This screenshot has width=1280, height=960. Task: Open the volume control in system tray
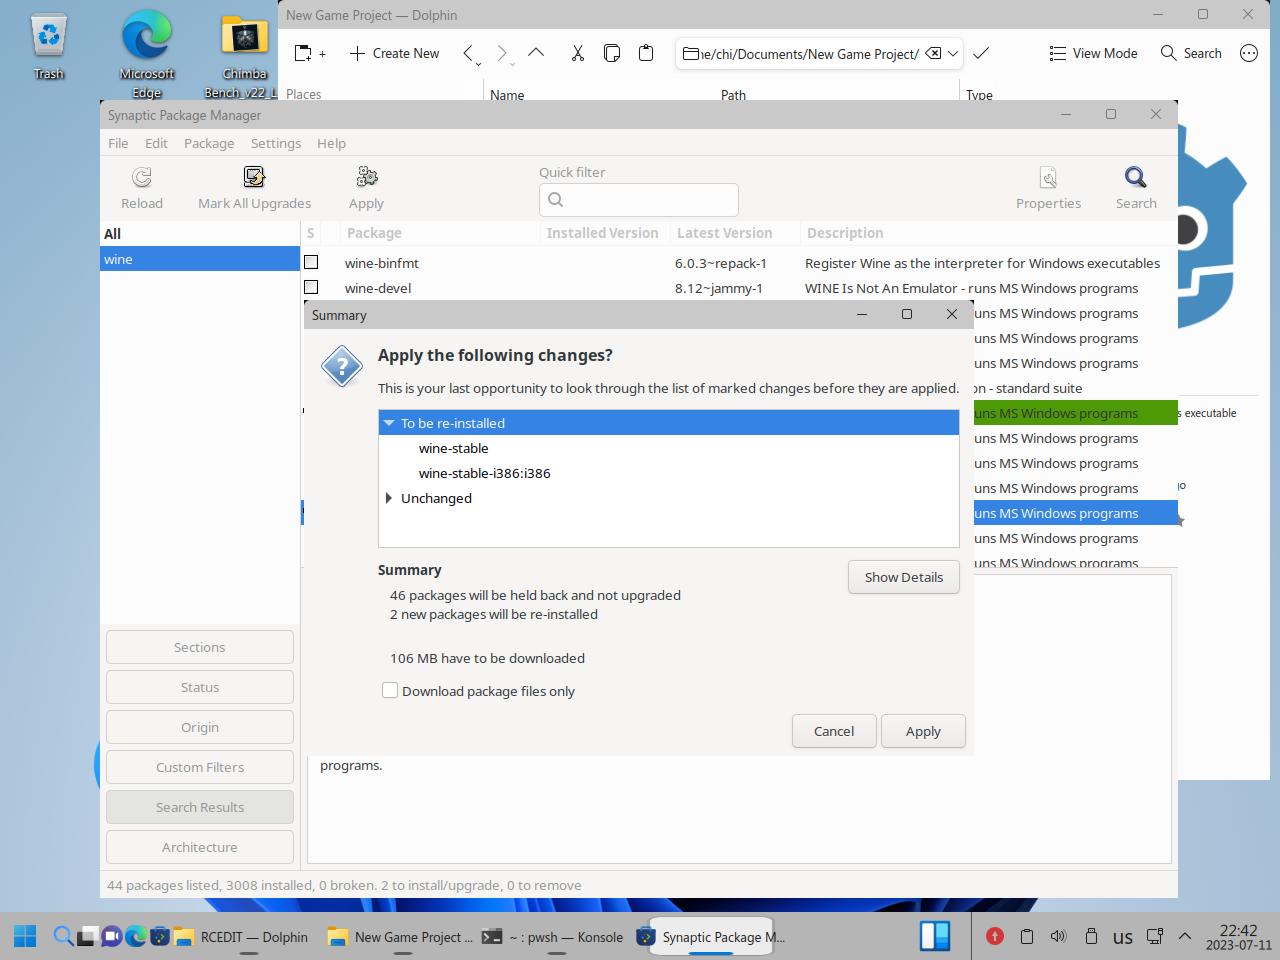pos(1058,936)
